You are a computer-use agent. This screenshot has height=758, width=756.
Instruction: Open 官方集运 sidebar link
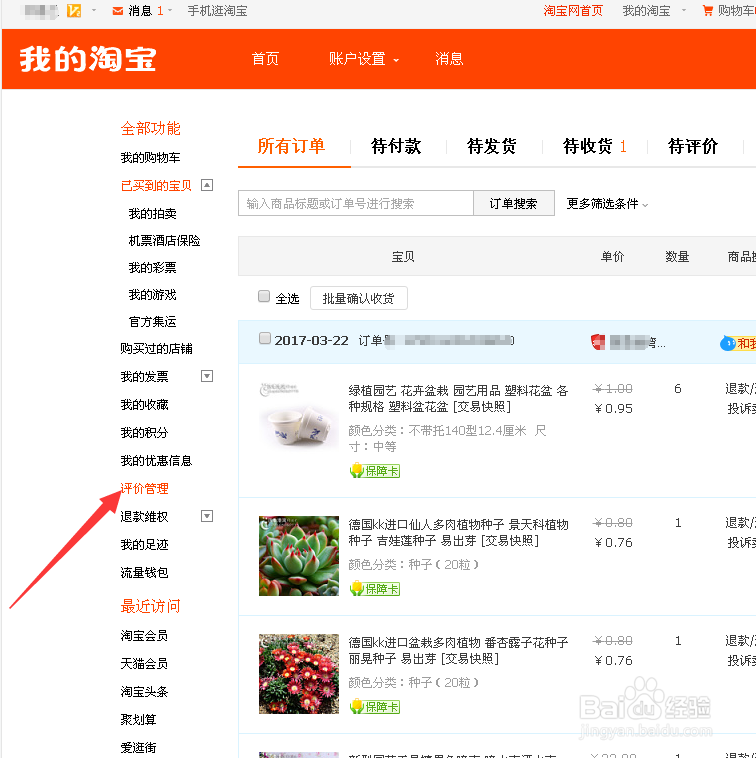point(152,322)
